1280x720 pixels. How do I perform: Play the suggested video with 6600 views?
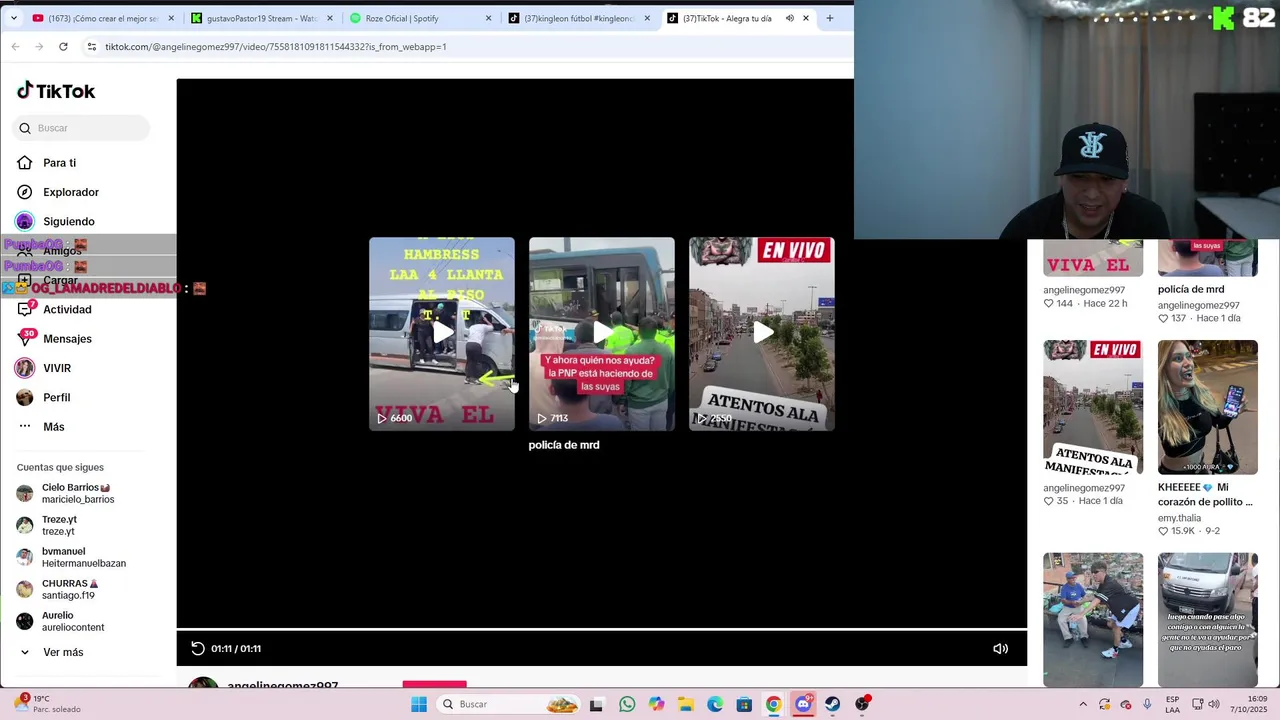[x=442, y=334]
